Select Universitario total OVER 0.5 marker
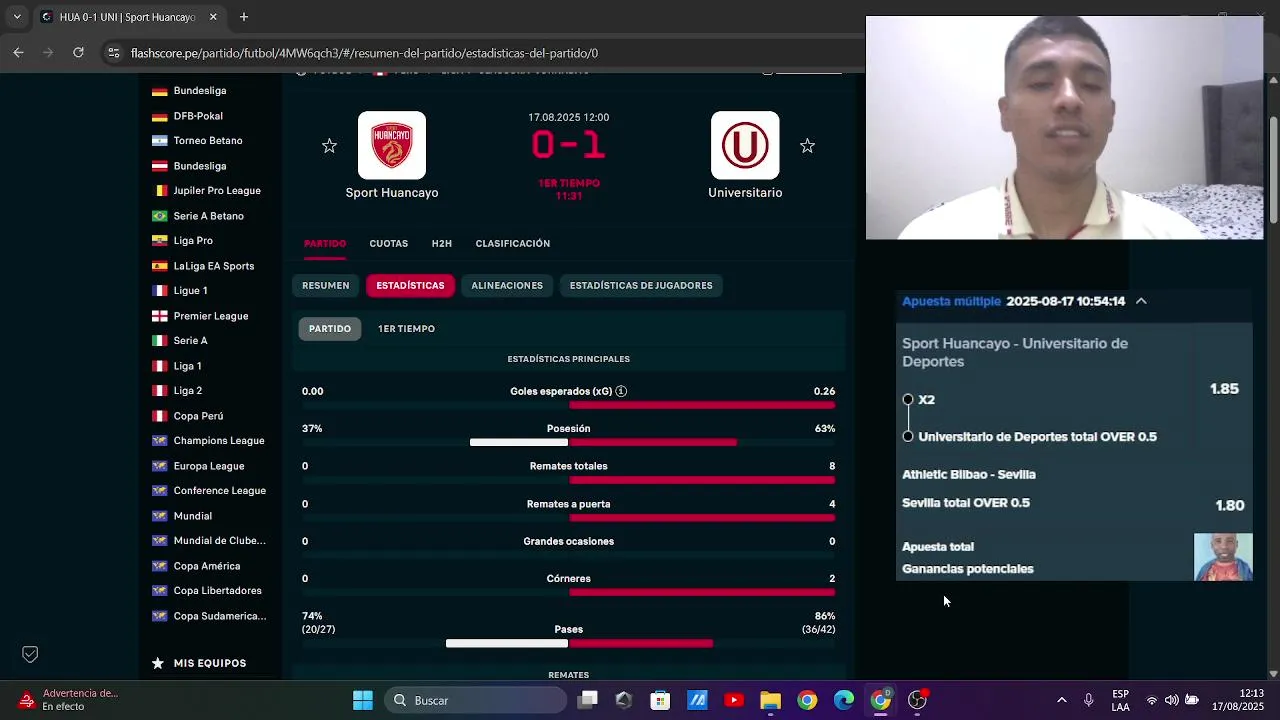 [x=908, y=437]
